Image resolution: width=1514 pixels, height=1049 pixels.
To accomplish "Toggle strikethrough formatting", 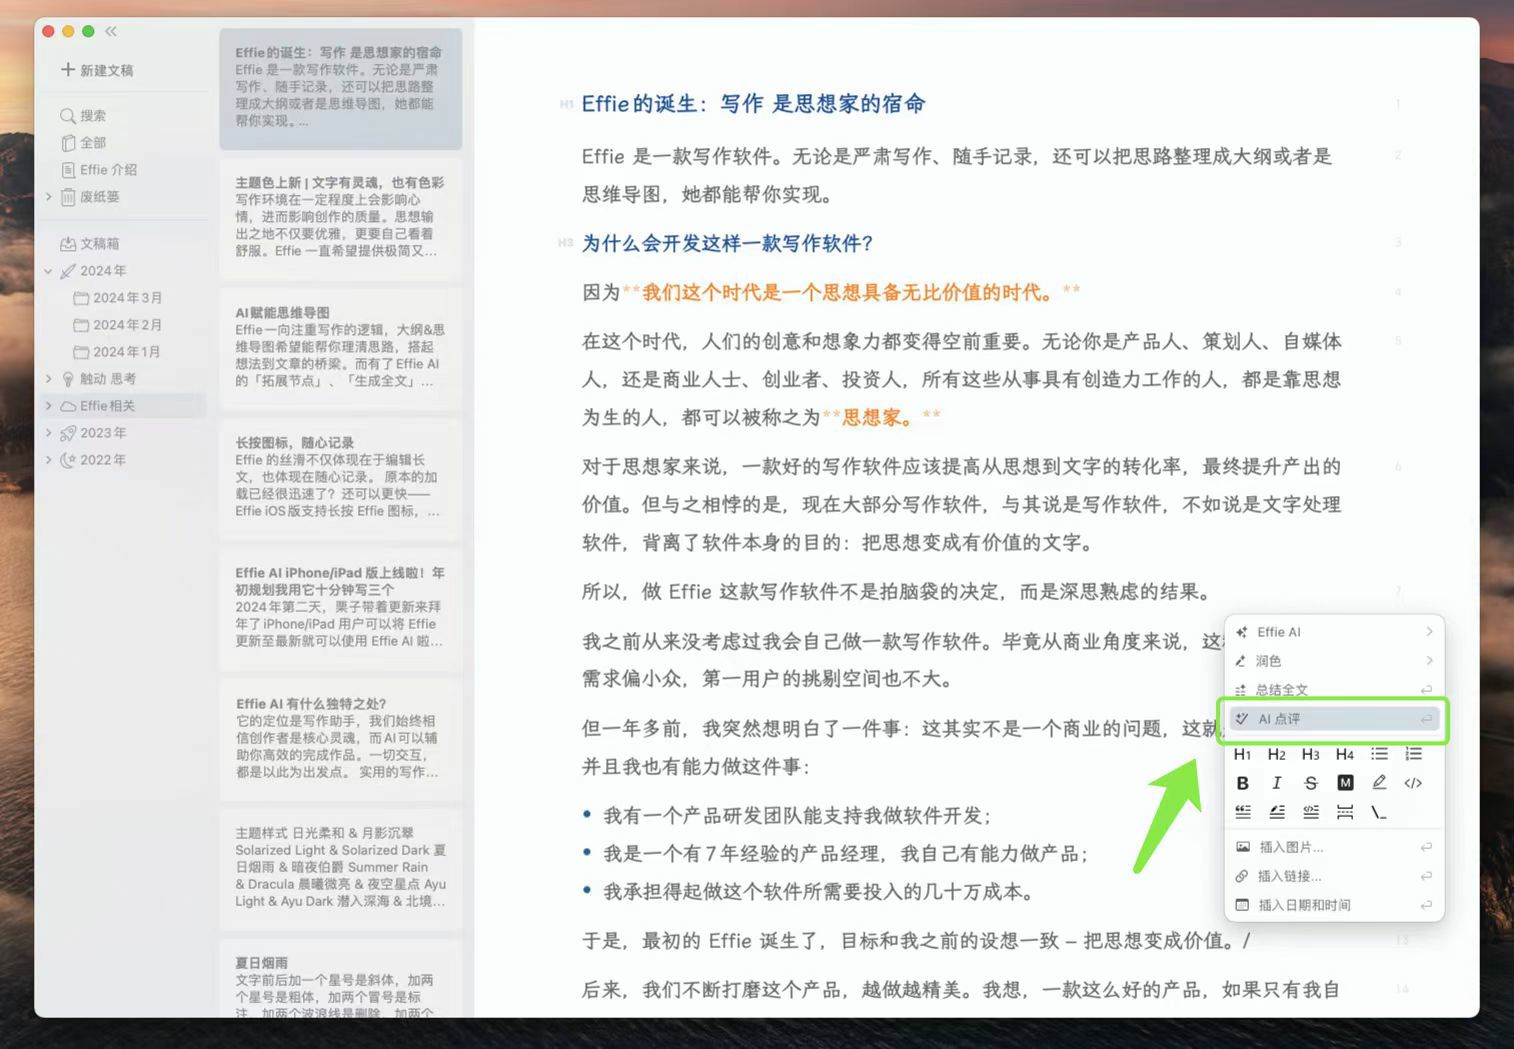I will (x=1310, y=783).
